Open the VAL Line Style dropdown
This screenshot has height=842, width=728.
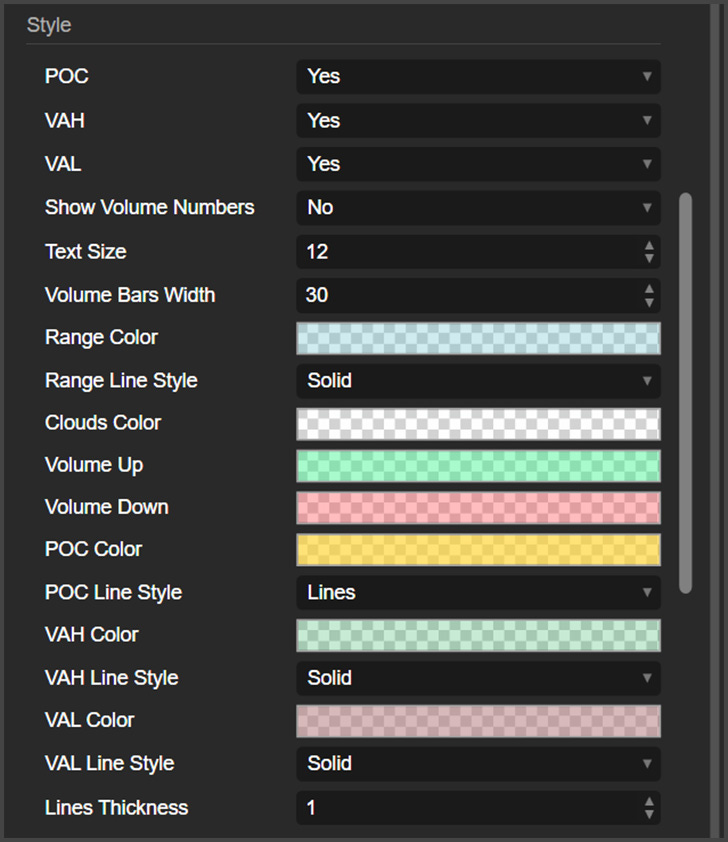coord(478,764)
